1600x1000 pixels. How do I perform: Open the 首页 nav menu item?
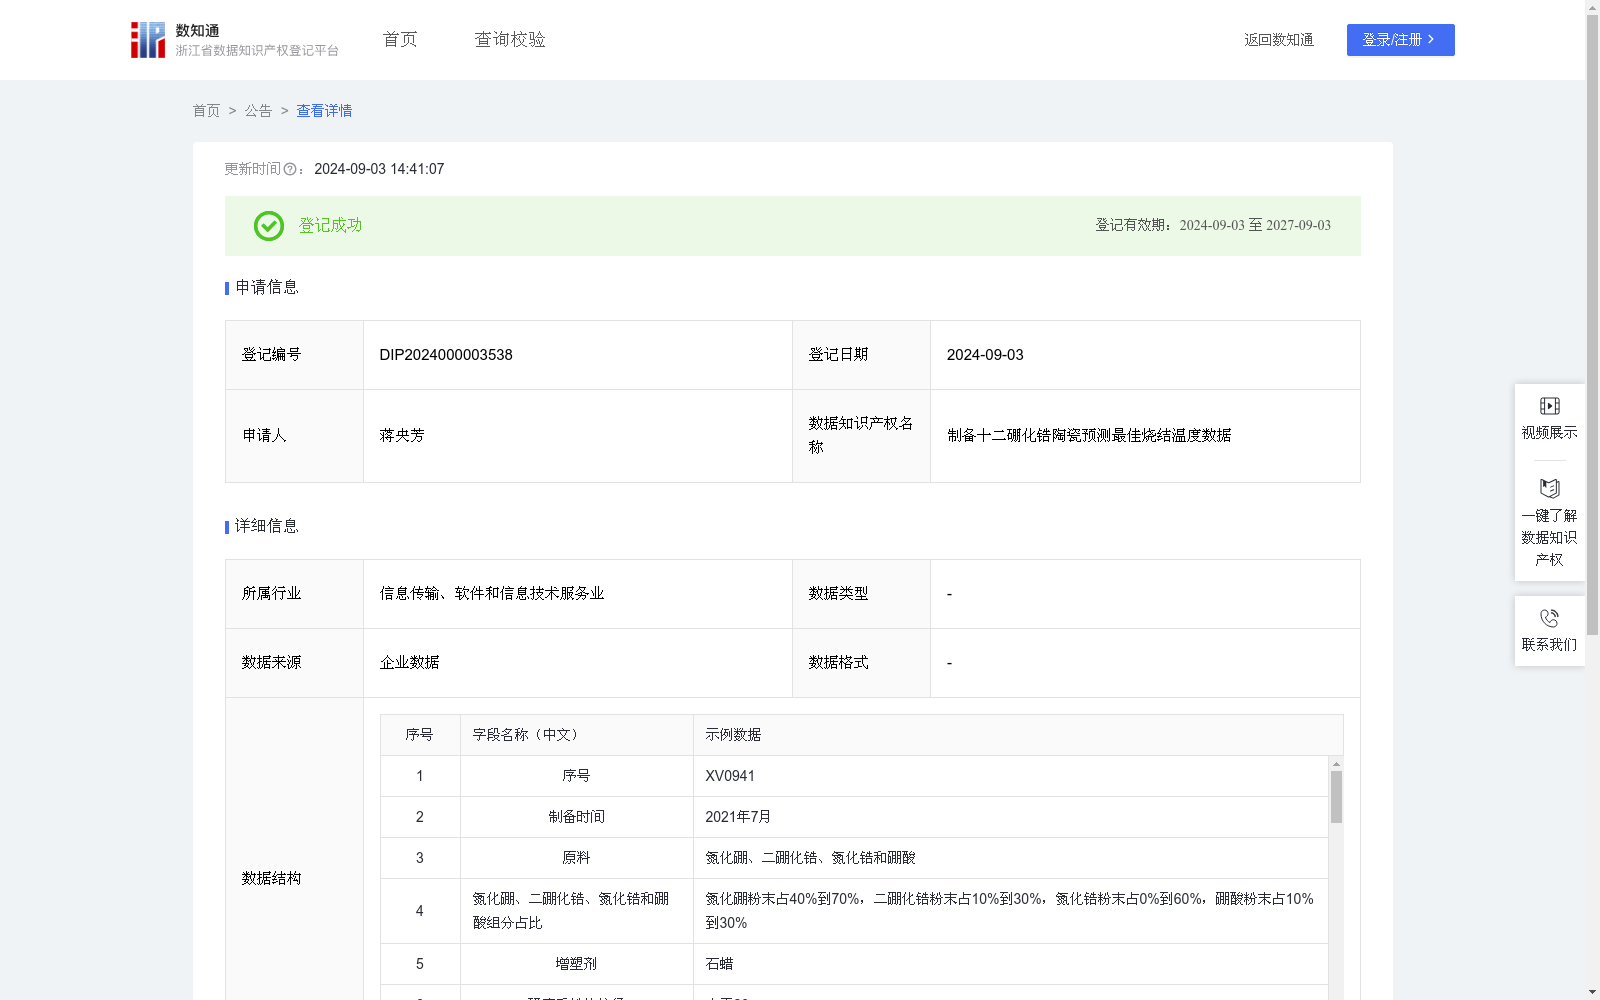400,40
